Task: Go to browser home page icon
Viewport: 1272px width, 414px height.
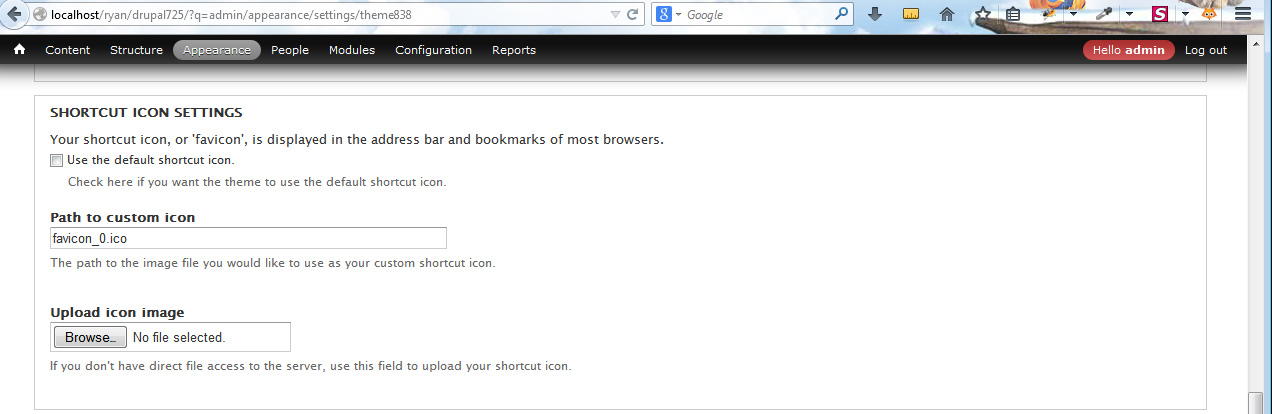Action: tap(947, 15)
